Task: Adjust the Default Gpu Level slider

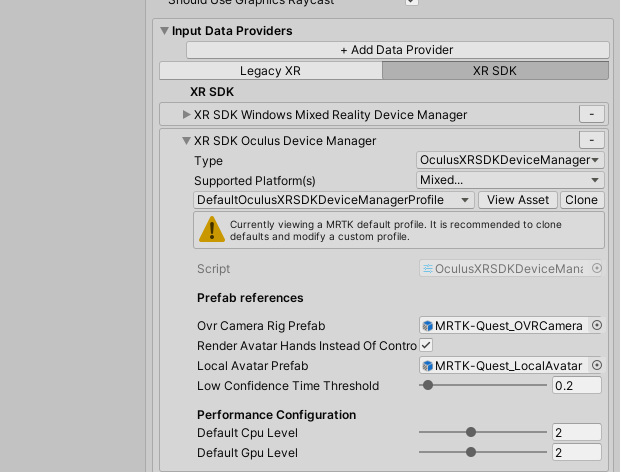Action: (x=471, y=452)
